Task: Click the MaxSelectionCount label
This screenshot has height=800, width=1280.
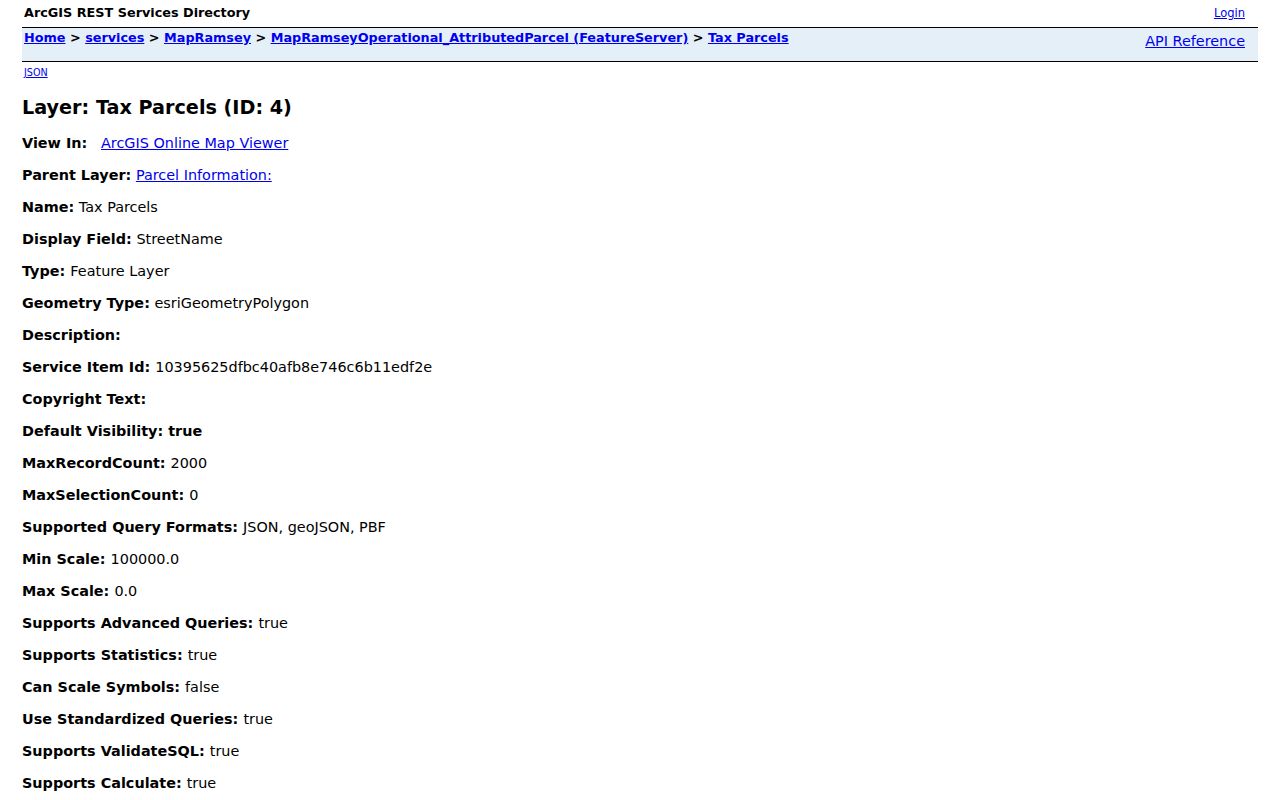Action: [103, 495]
